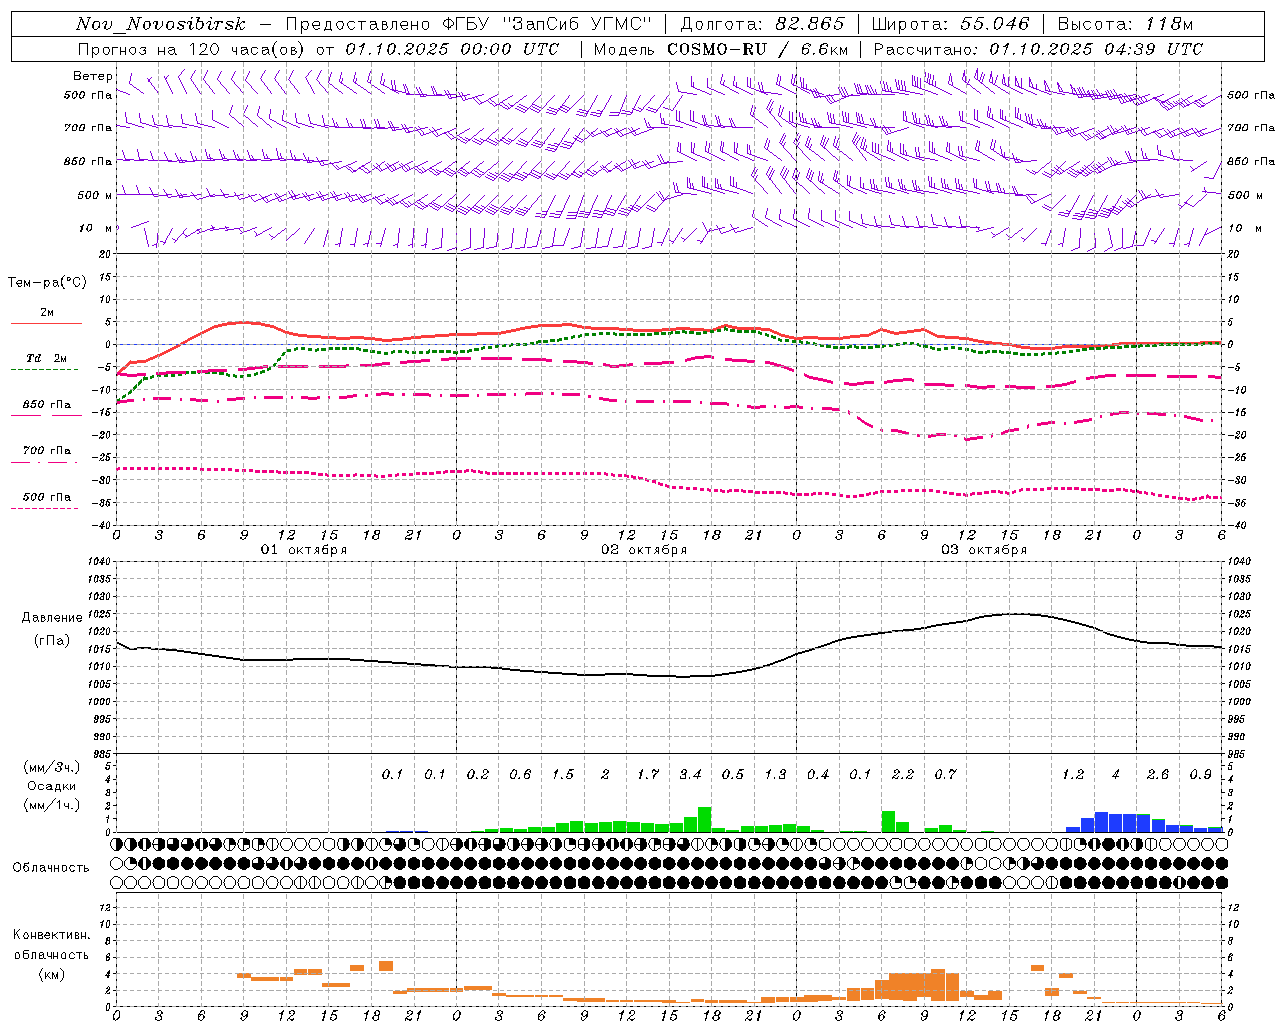Screen dimensions: 1280x1024
Task: Click the 0.7 precipitation total value
Action: click(945, 774)
